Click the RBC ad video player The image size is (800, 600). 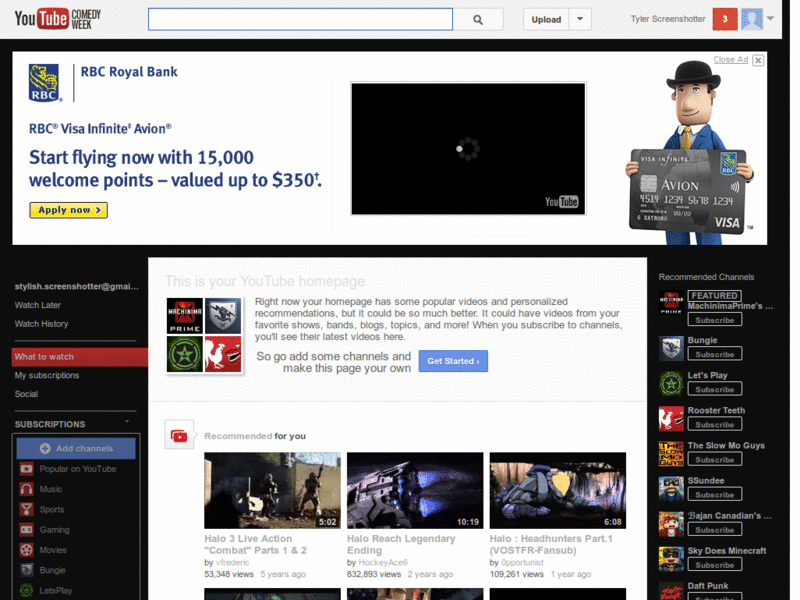coord(468,148)
